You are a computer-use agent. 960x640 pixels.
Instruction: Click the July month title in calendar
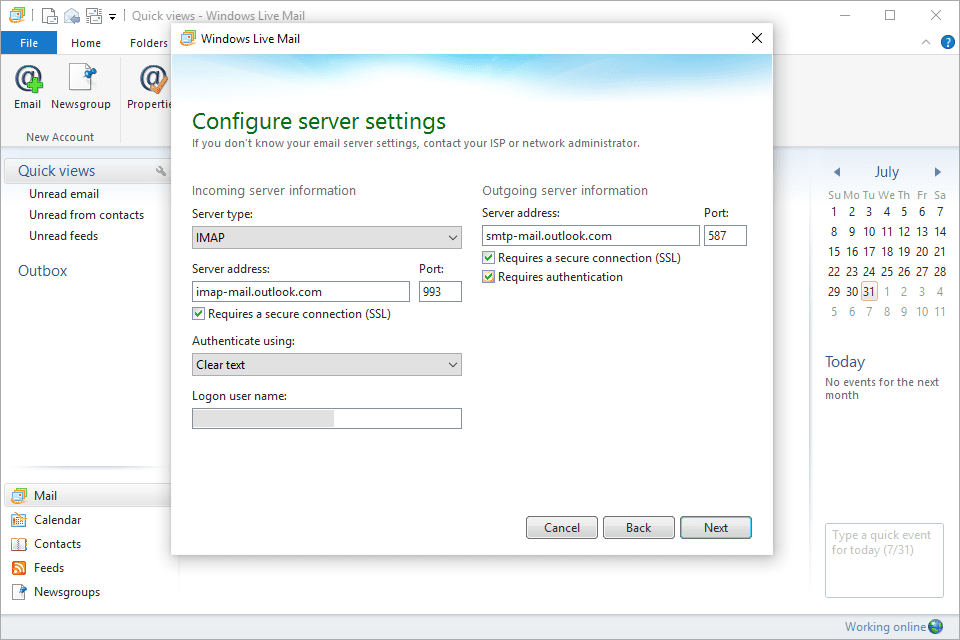[x=887, y=172]
